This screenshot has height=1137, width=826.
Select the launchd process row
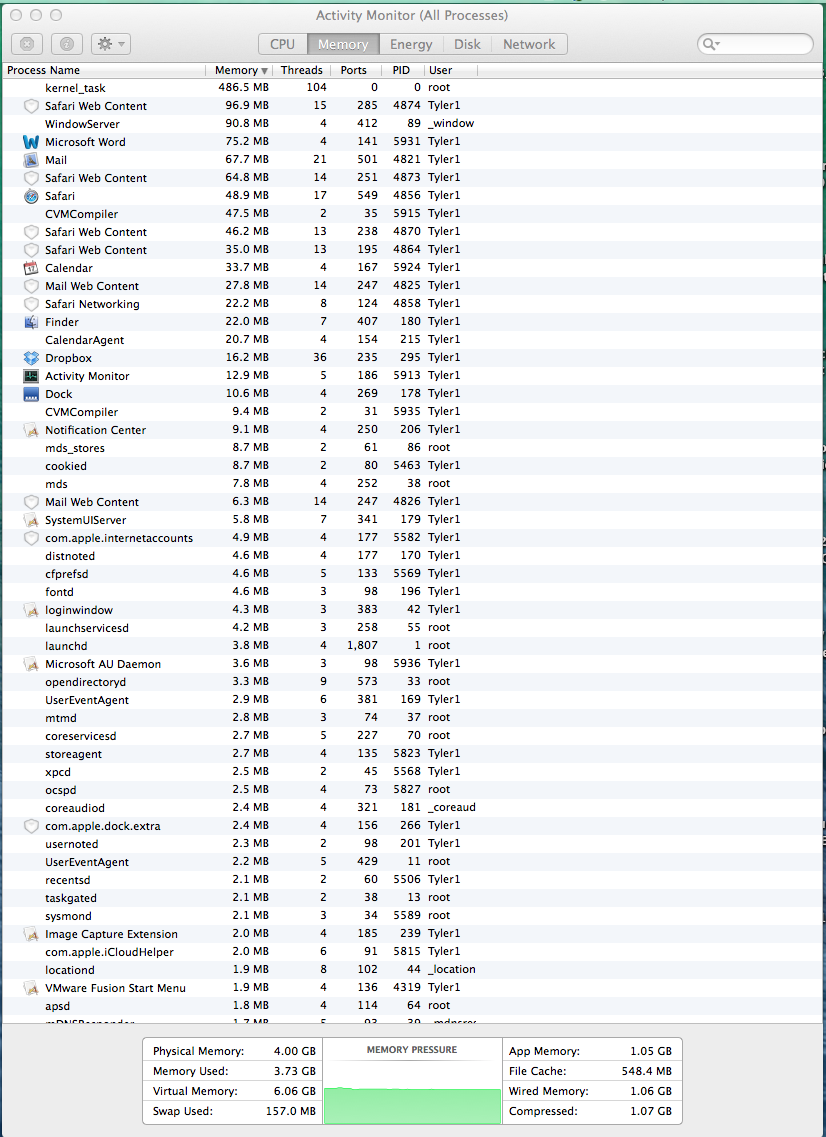pyautogui.click(x=412, y=646)
